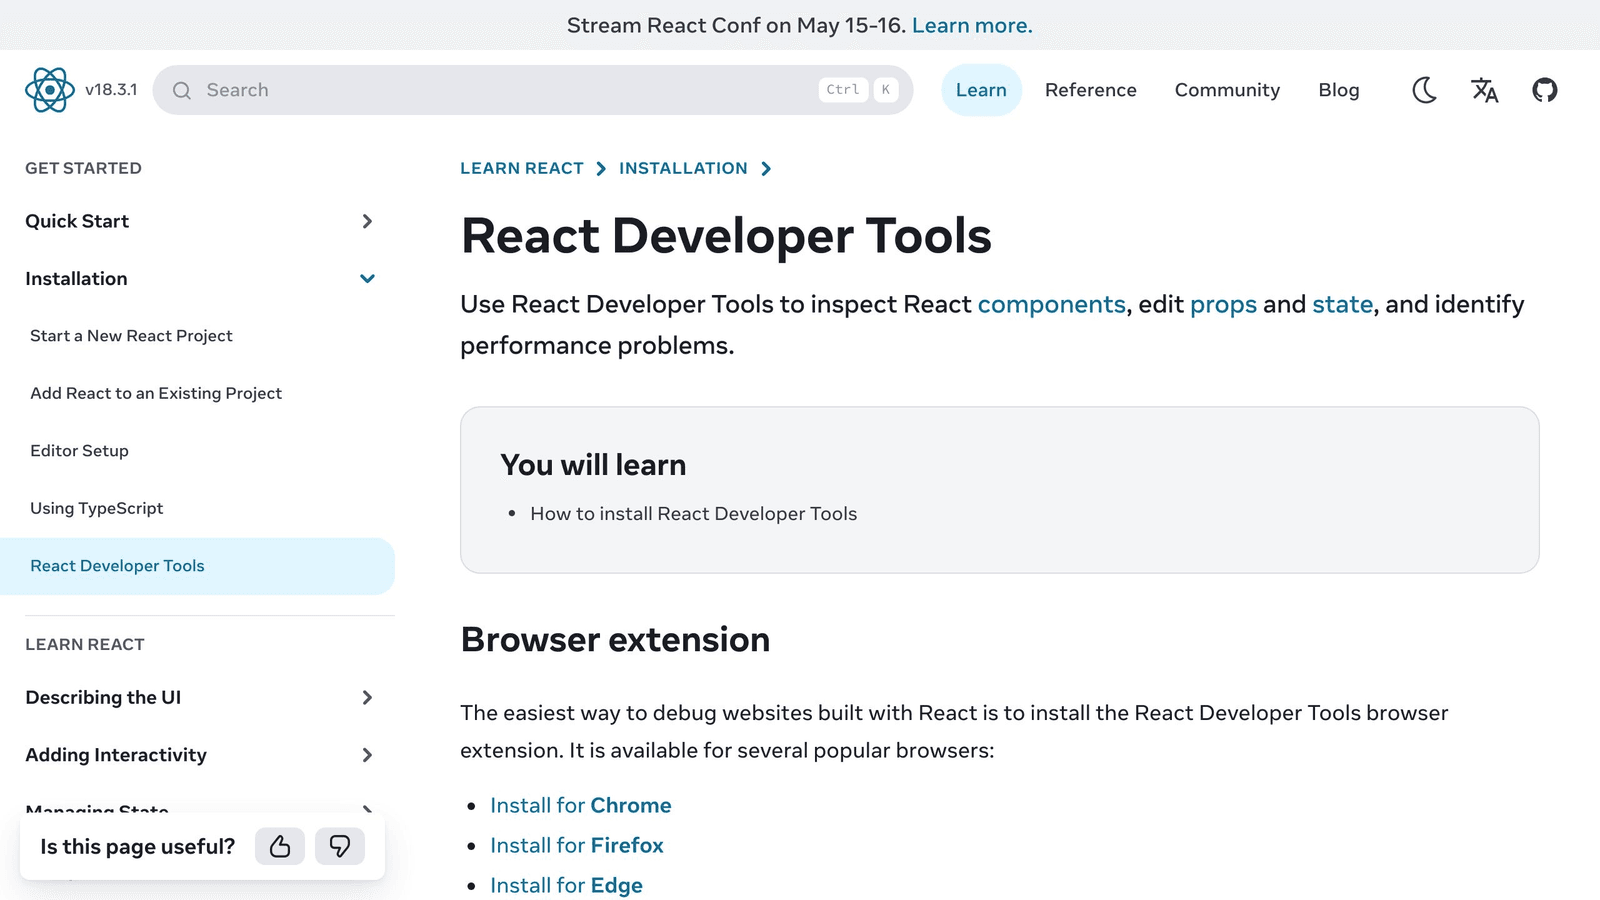Screen dimensions: 1600x900
Task: Follow the banner Learn more link
Action: click(x=972, y=25)
